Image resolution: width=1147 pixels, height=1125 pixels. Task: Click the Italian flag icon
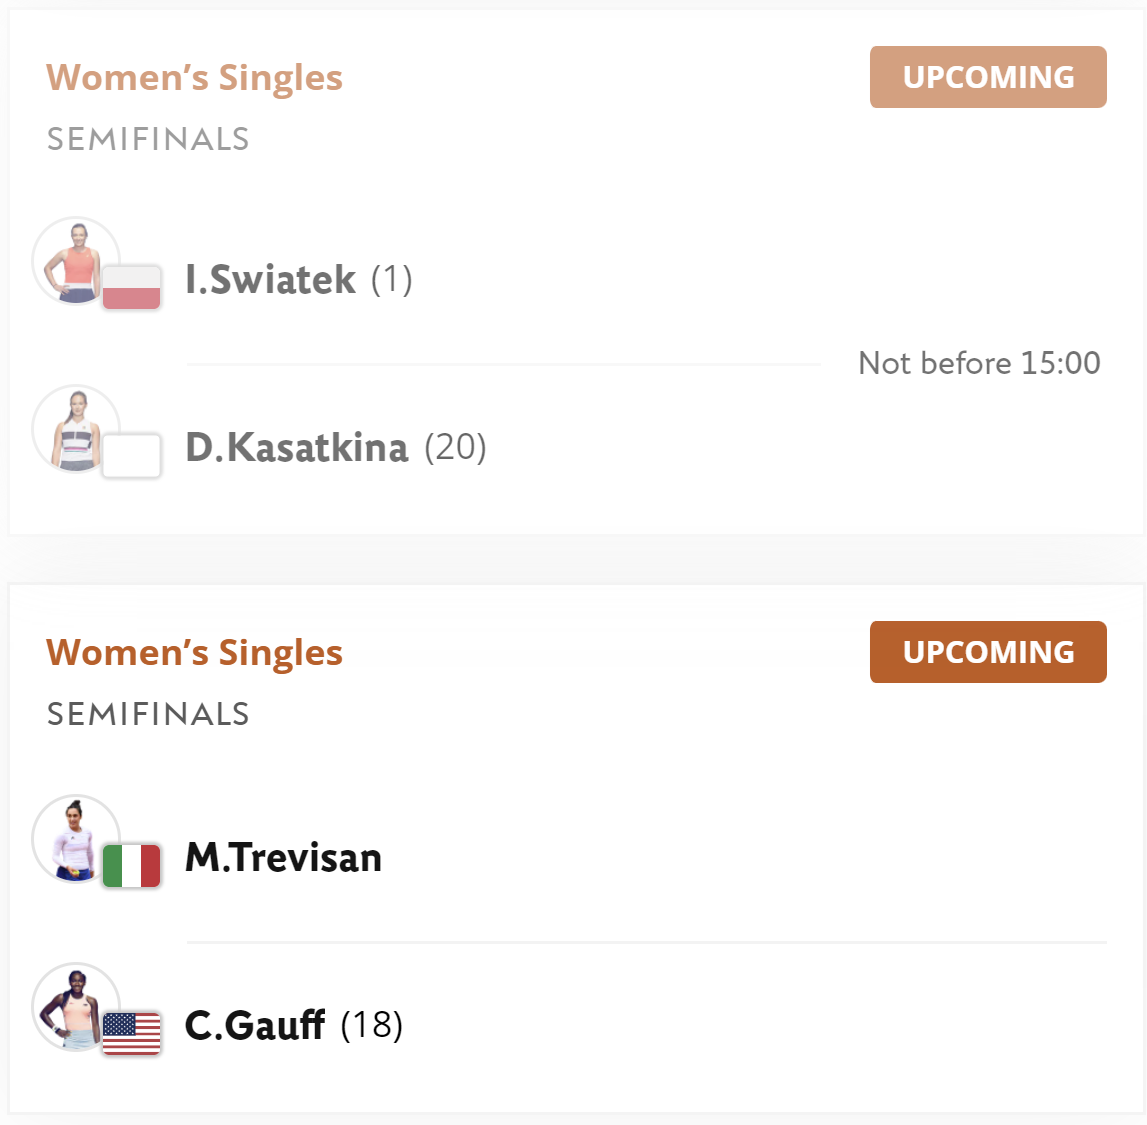pos(132,865)
